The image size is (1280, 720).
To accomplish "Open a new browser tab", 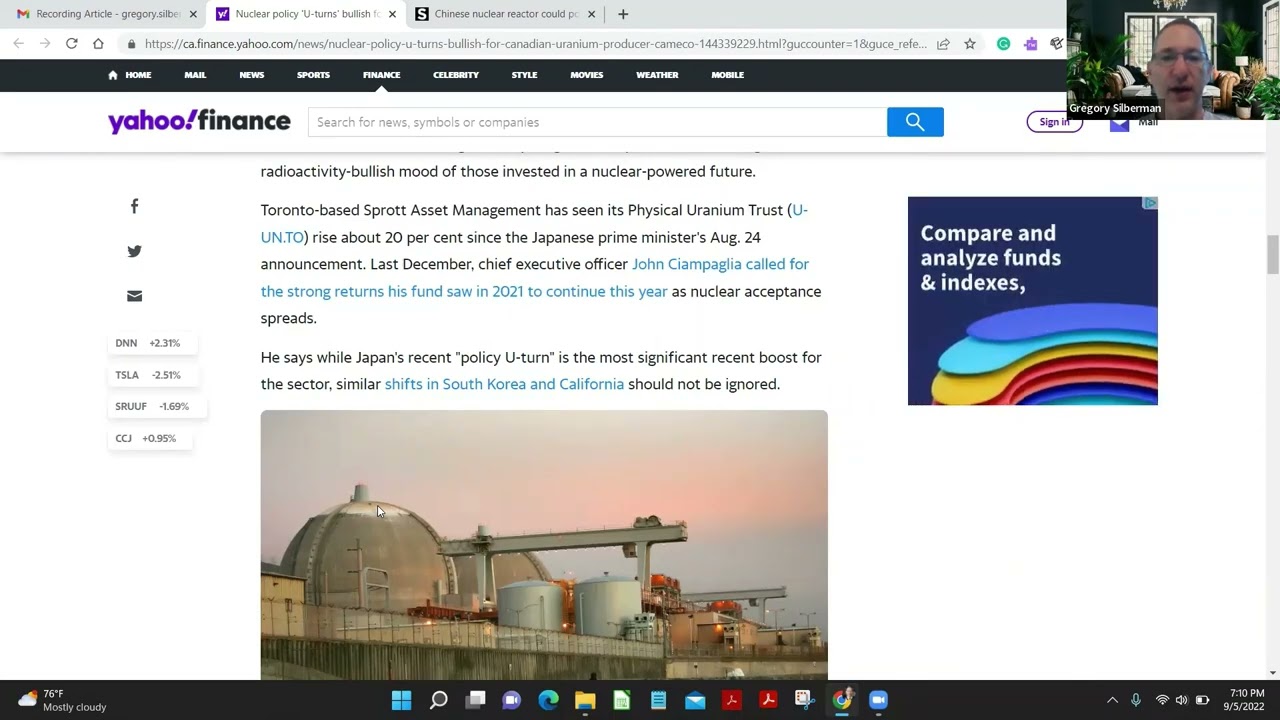I will click(x=623, y=14).
